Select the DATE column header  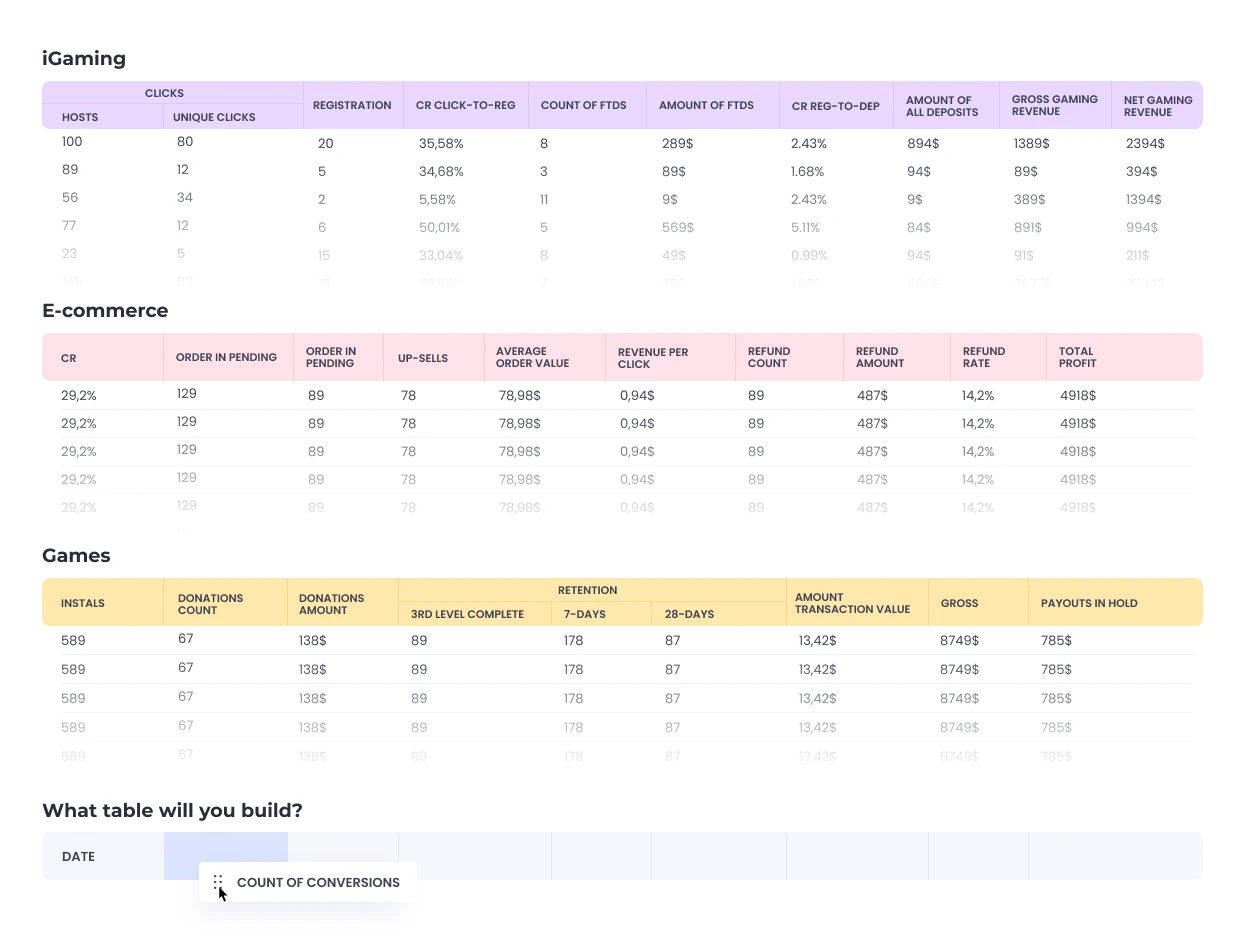pos(78,856)
